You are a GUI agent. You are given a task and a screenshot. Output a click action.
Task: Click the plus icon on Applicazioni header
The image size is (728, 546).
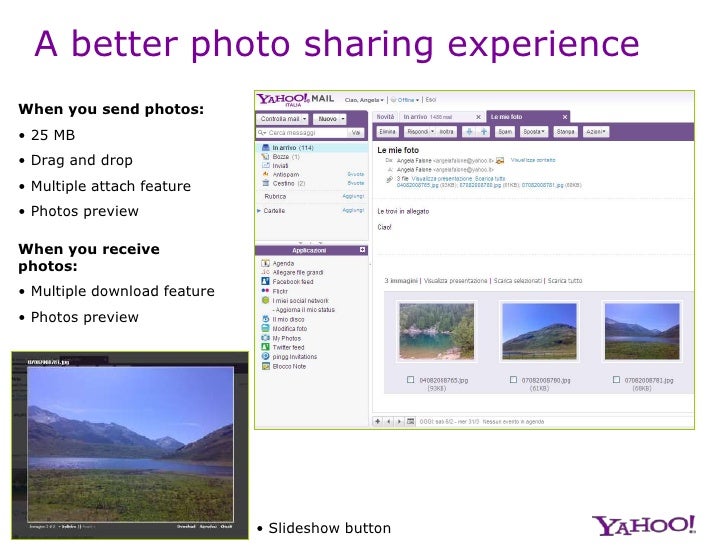tap(363, 250)
